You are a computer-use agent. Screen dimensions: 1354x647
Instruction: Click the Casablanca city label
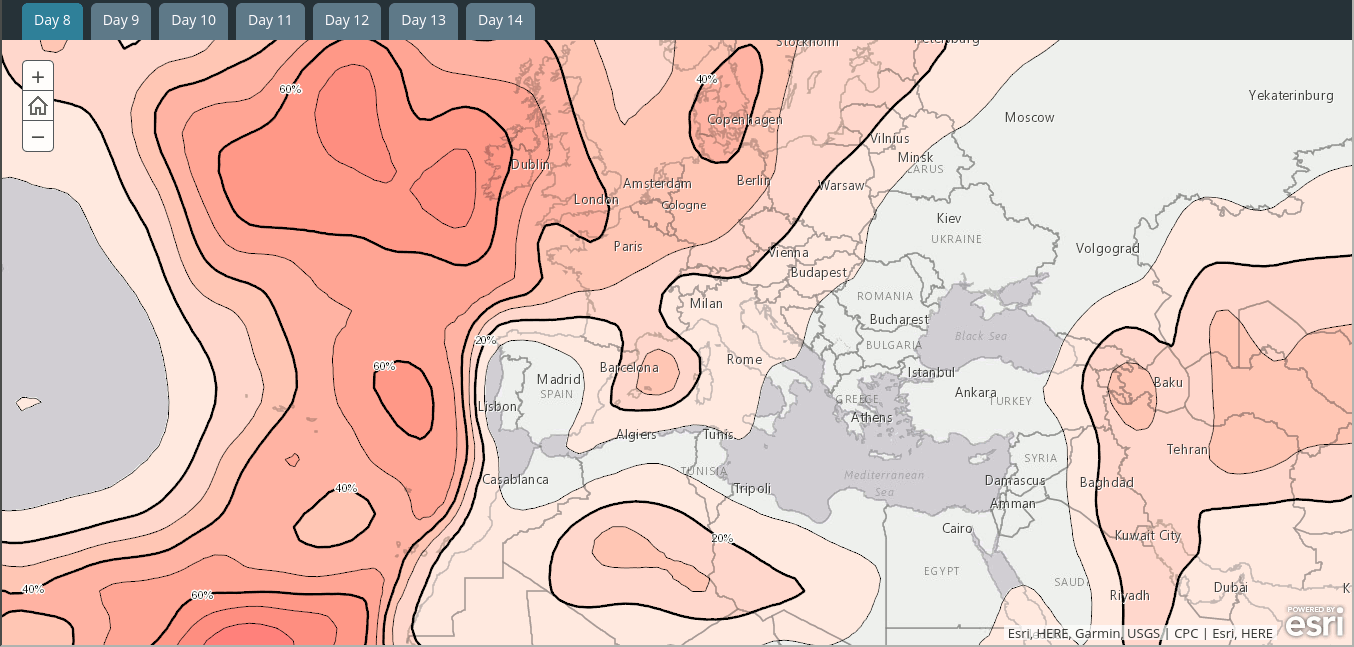pyautogui.click(x=515, y=479)
